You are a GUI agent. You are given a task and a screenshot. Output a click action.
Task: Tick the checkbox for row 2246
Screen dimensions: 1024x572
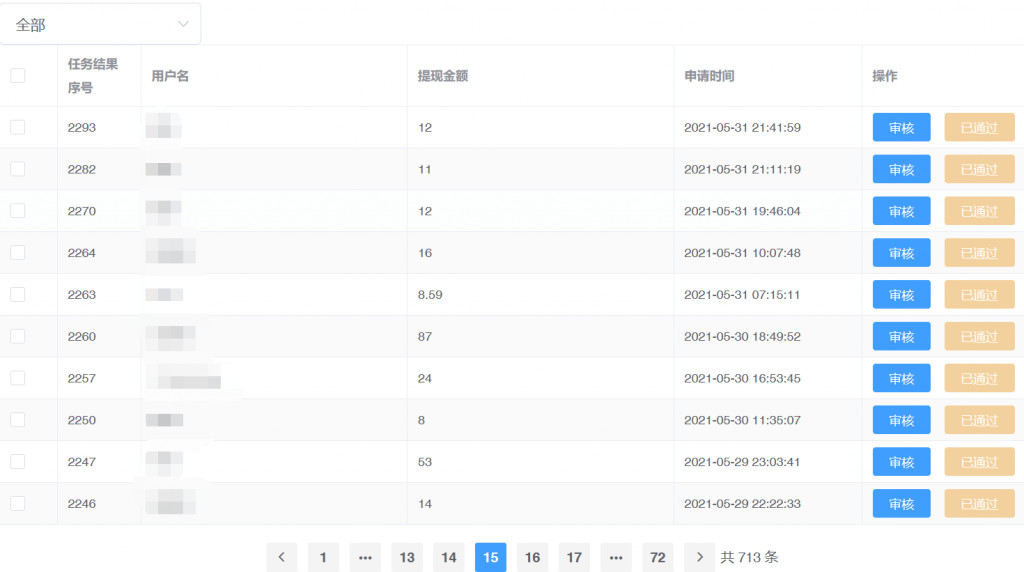point(18,504)
